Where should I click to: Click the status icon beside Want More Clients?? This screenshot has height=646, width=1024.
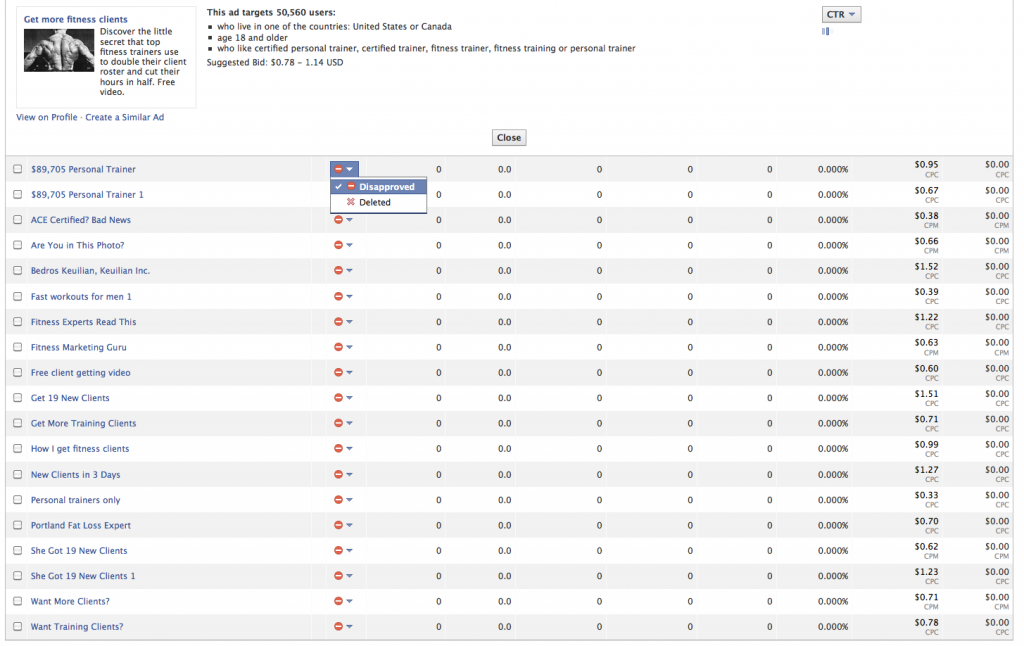[x=338, y=601]
